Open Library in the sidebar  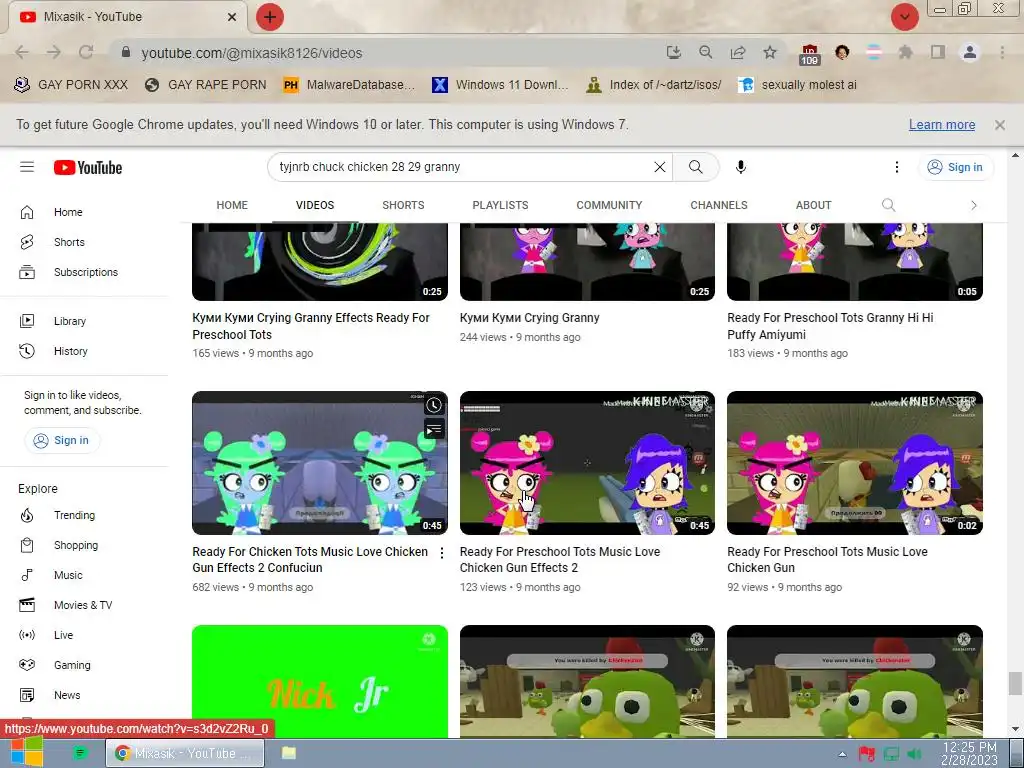[70, 321]
